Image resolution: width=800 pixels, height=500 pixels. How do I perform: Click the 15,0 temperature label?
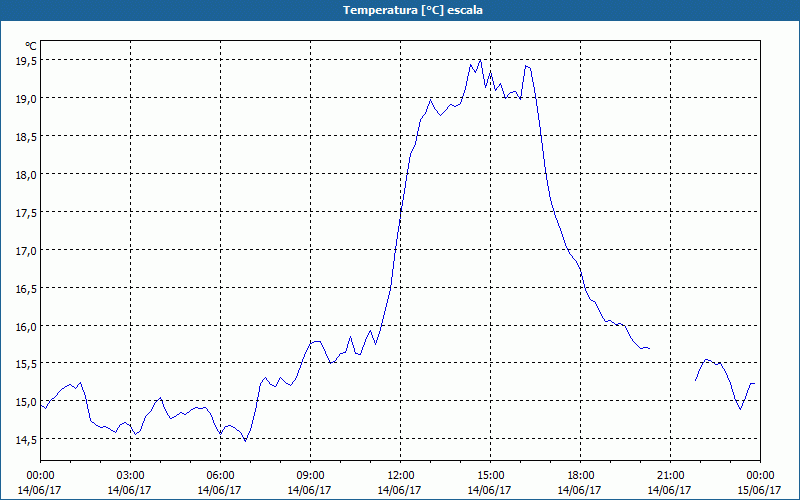pos(26,402)
